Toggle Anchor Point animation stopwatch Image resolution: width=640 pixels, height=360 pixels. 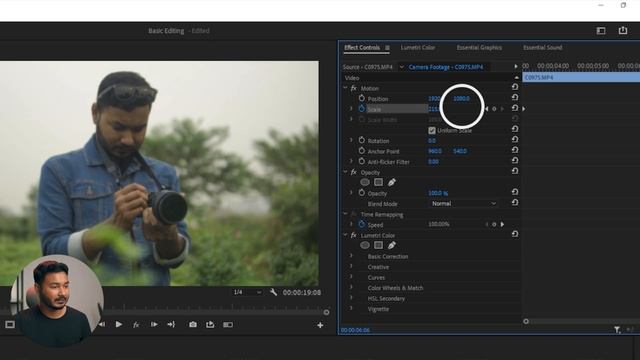362,151
